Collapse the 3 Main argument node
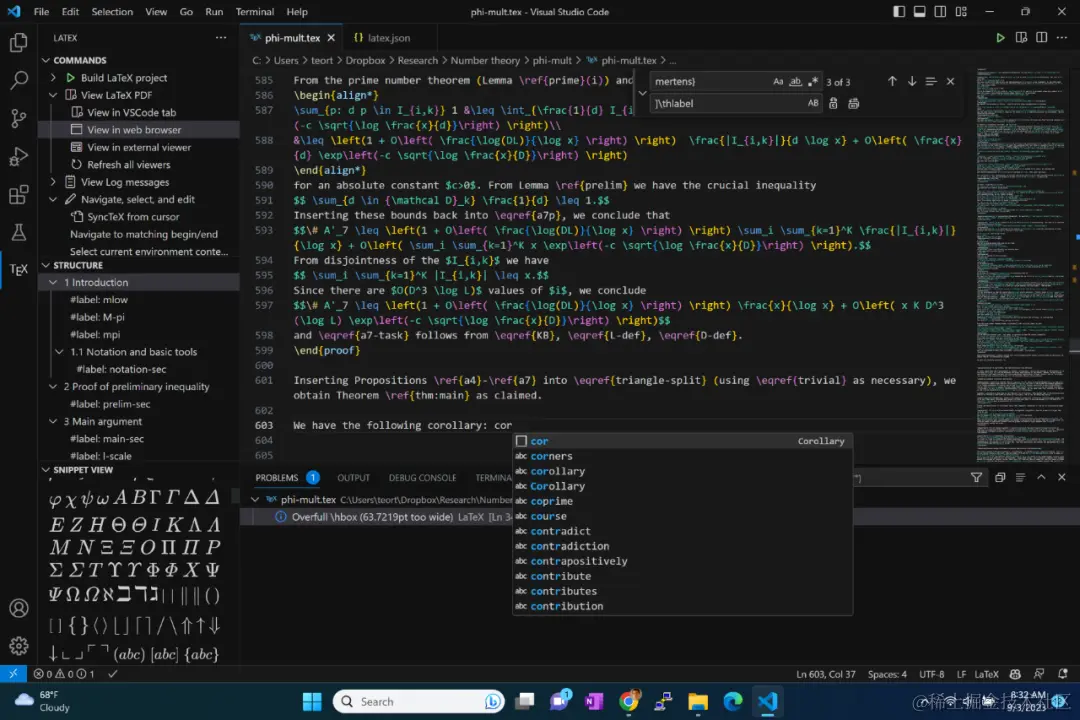 tap(53, 422)
